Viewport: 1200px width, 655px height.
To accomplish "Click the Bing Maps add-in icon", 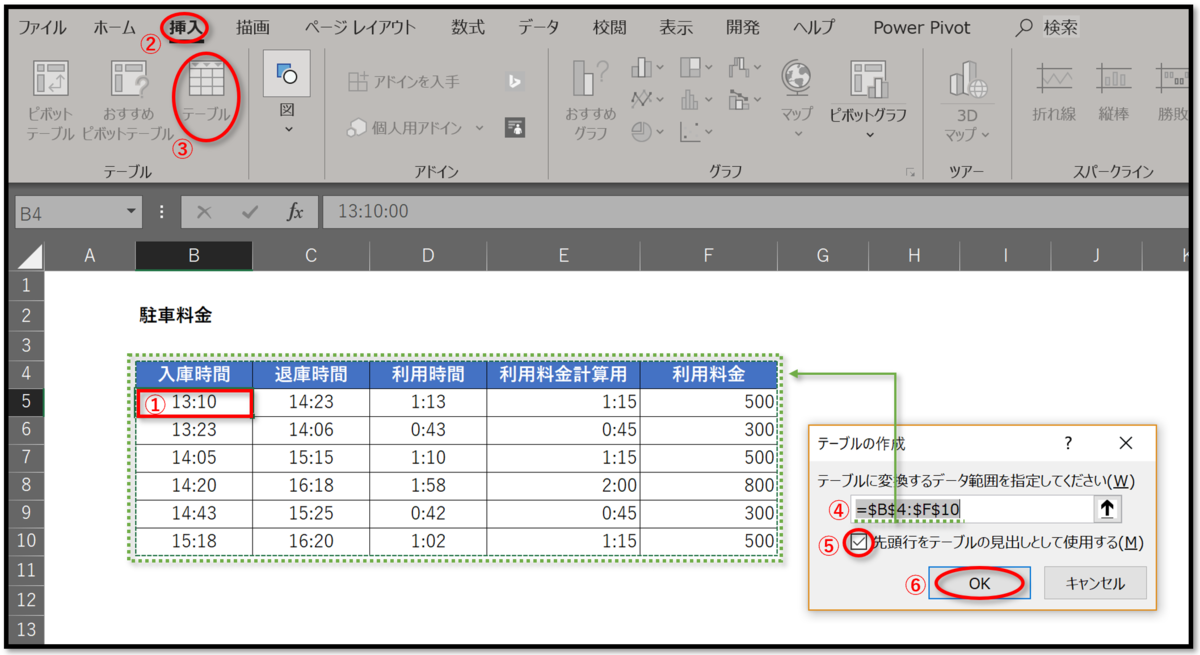I will coord(515,82).
